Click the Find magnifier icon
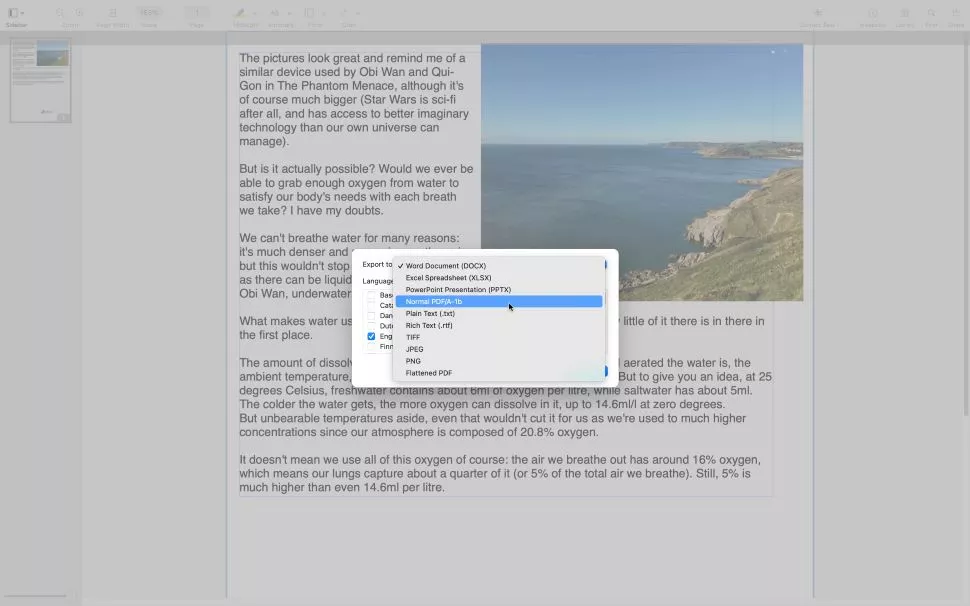Viewport: 970px width, 606px height. tap(931, 14)
